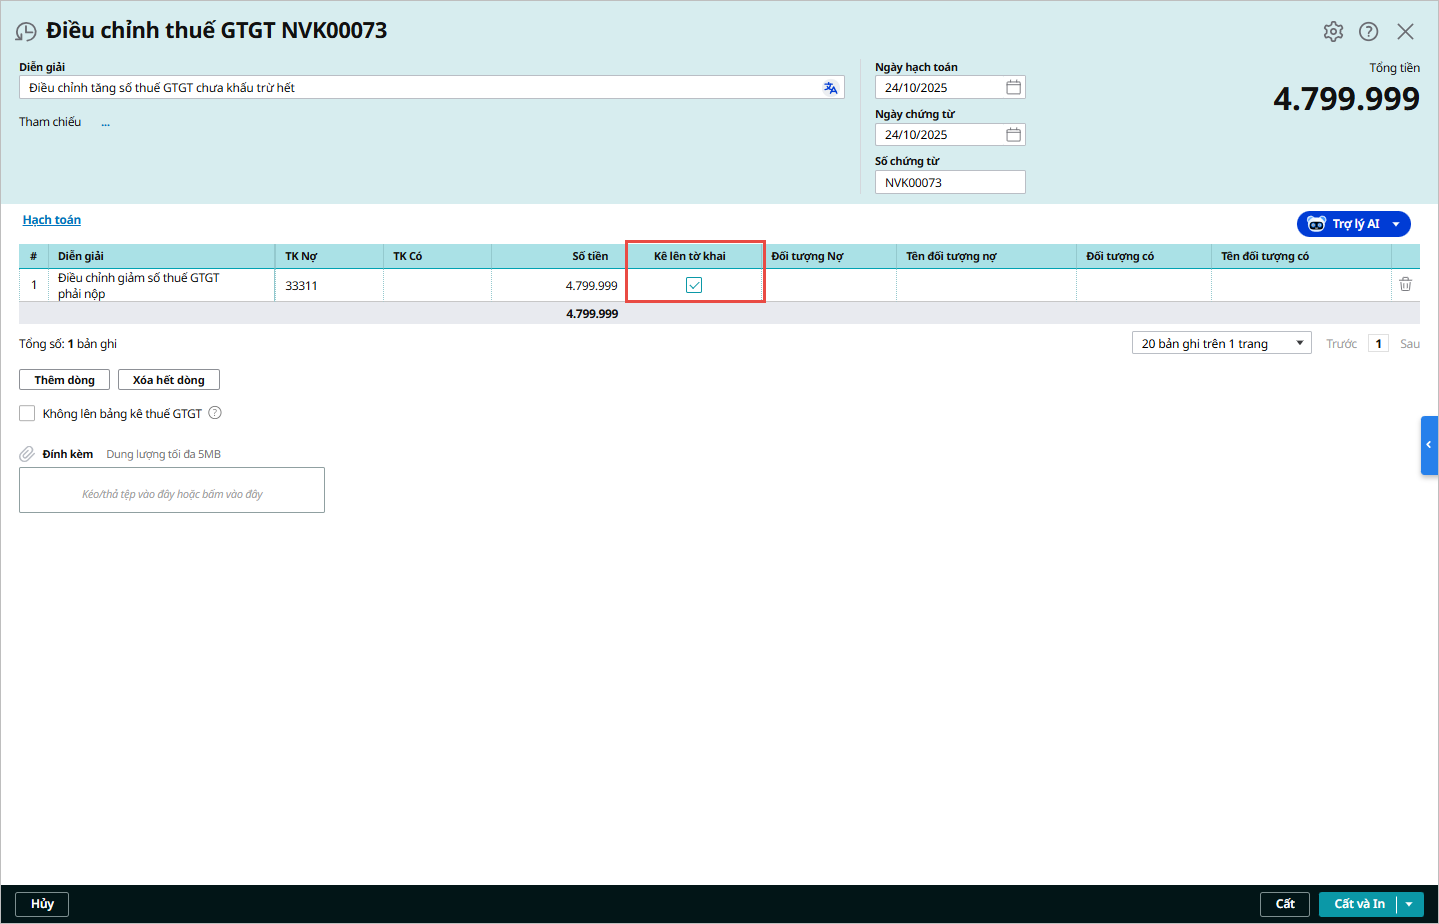
Task: Click the info icon next to Không lên bảng kê
Action: [215, 413]
